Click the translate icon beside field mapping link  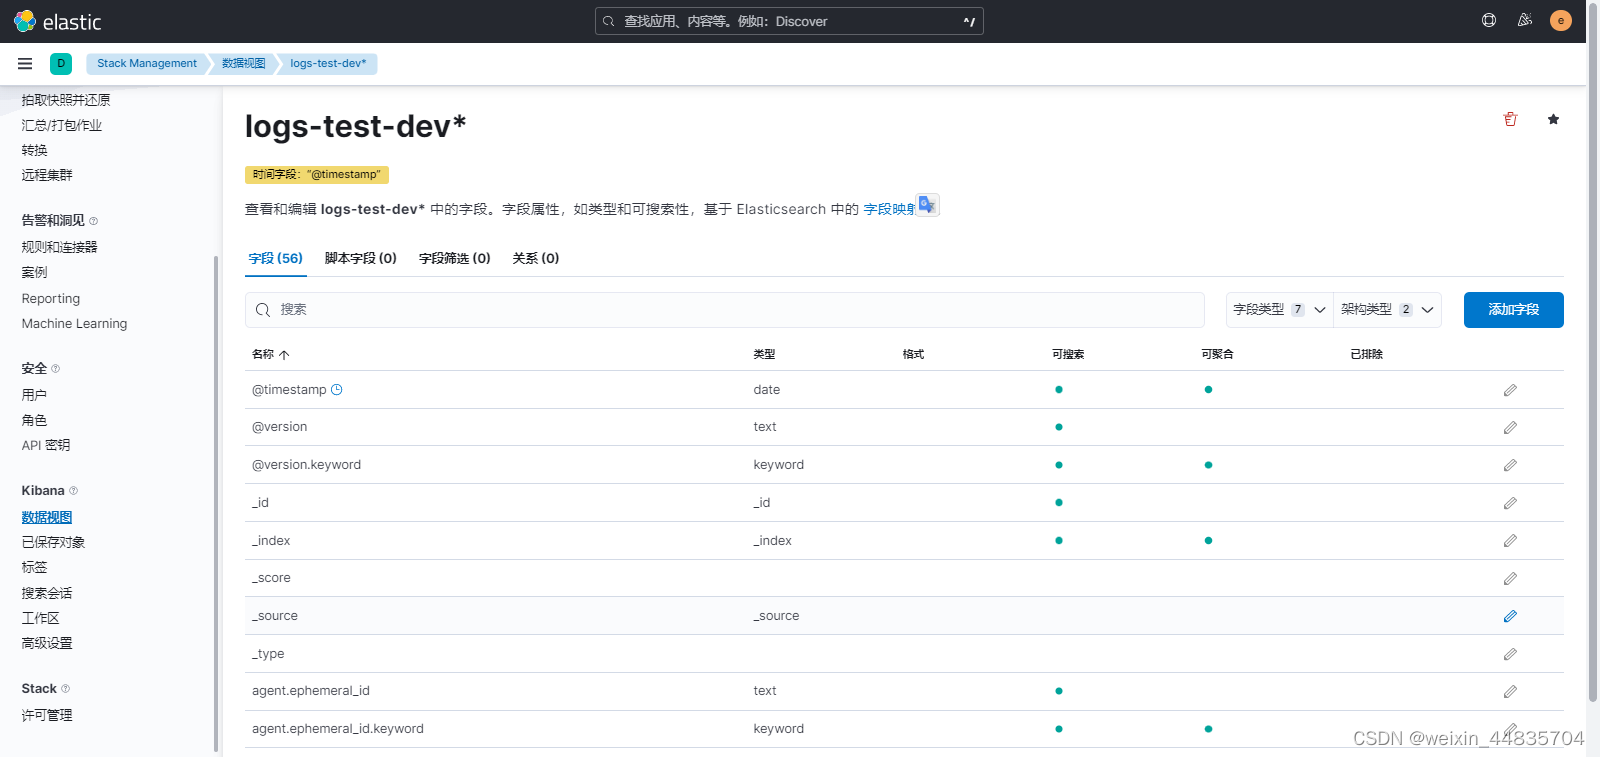[927, 205]
